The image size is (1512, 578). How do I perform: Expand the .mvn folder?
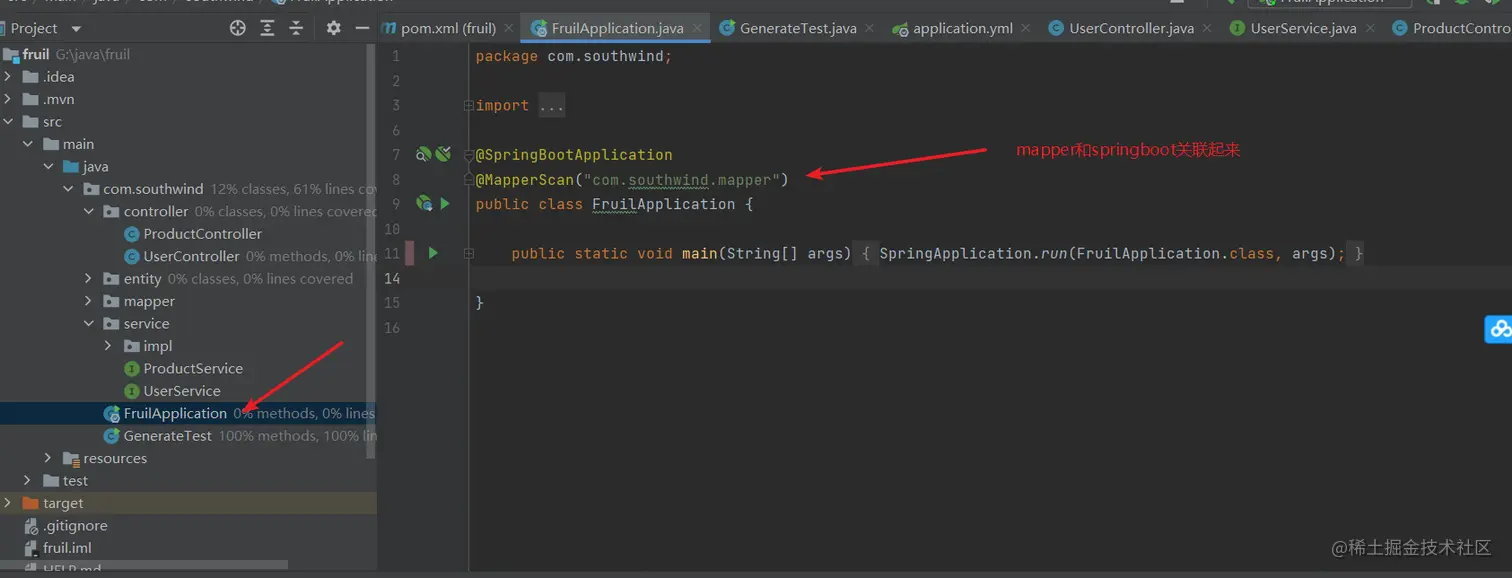(x=8, y=99)
